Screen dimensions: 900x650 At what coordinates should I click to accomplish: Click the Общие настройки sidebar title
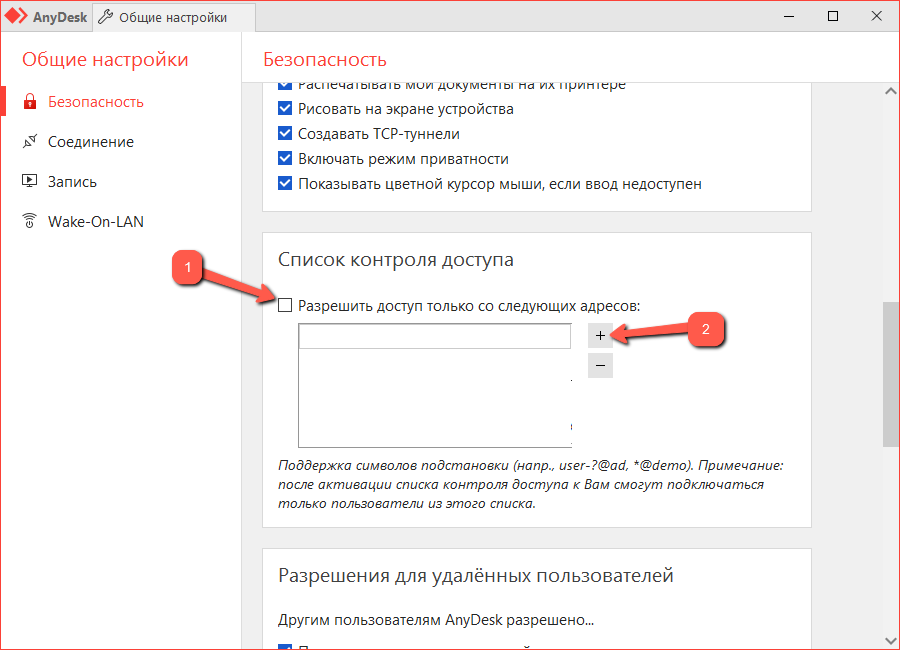pos(105,60)
